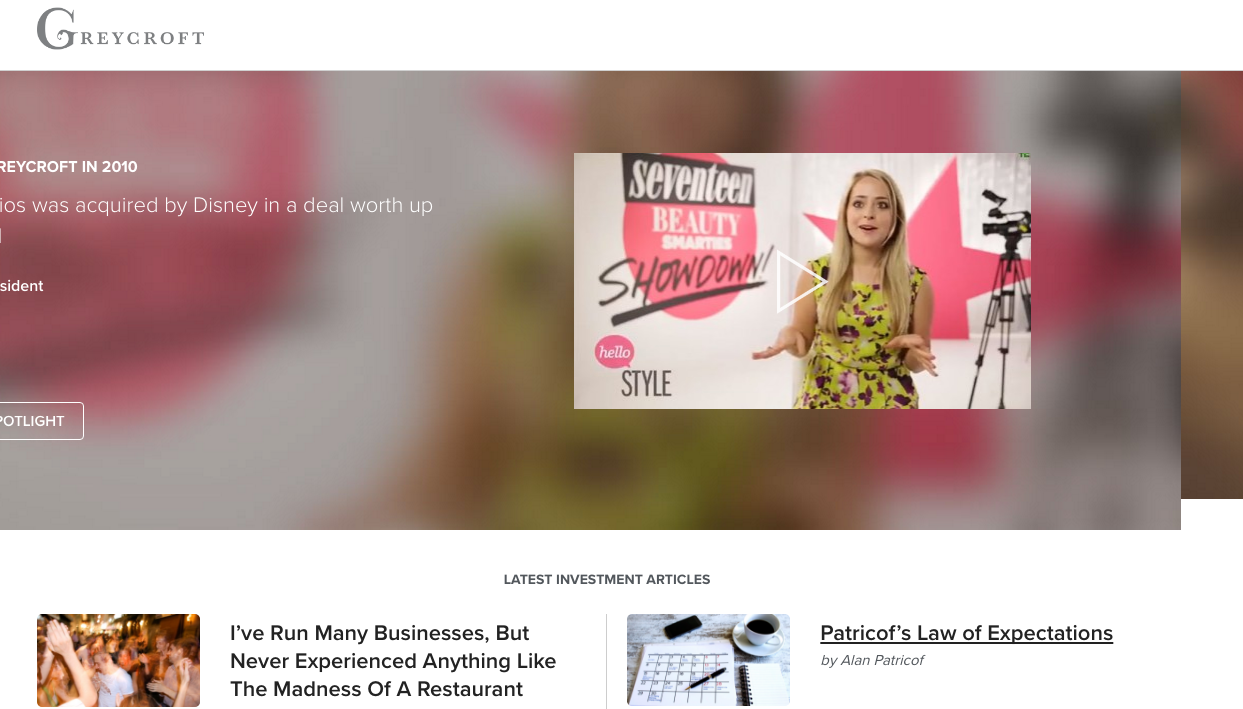Click the Greycroft logo in the header

click(120, 29)
